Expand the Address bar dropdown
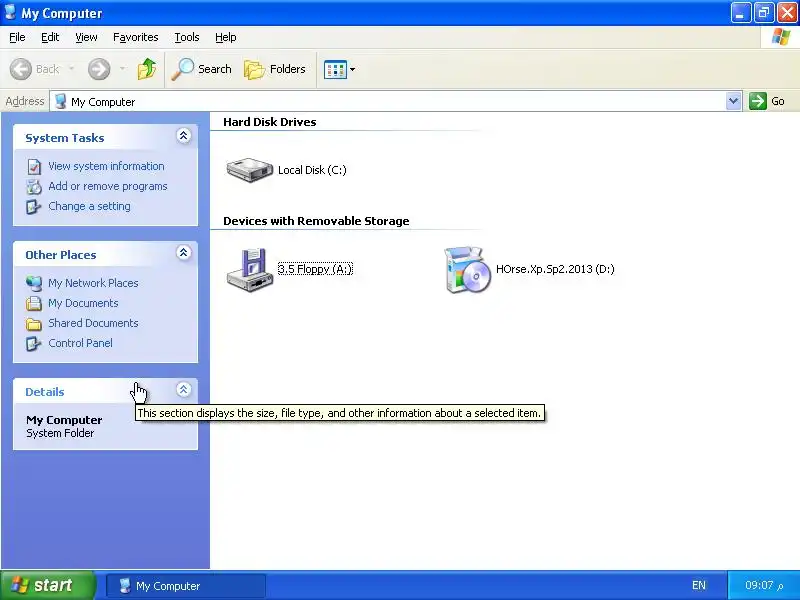The image size is (800, 600). 733,101
